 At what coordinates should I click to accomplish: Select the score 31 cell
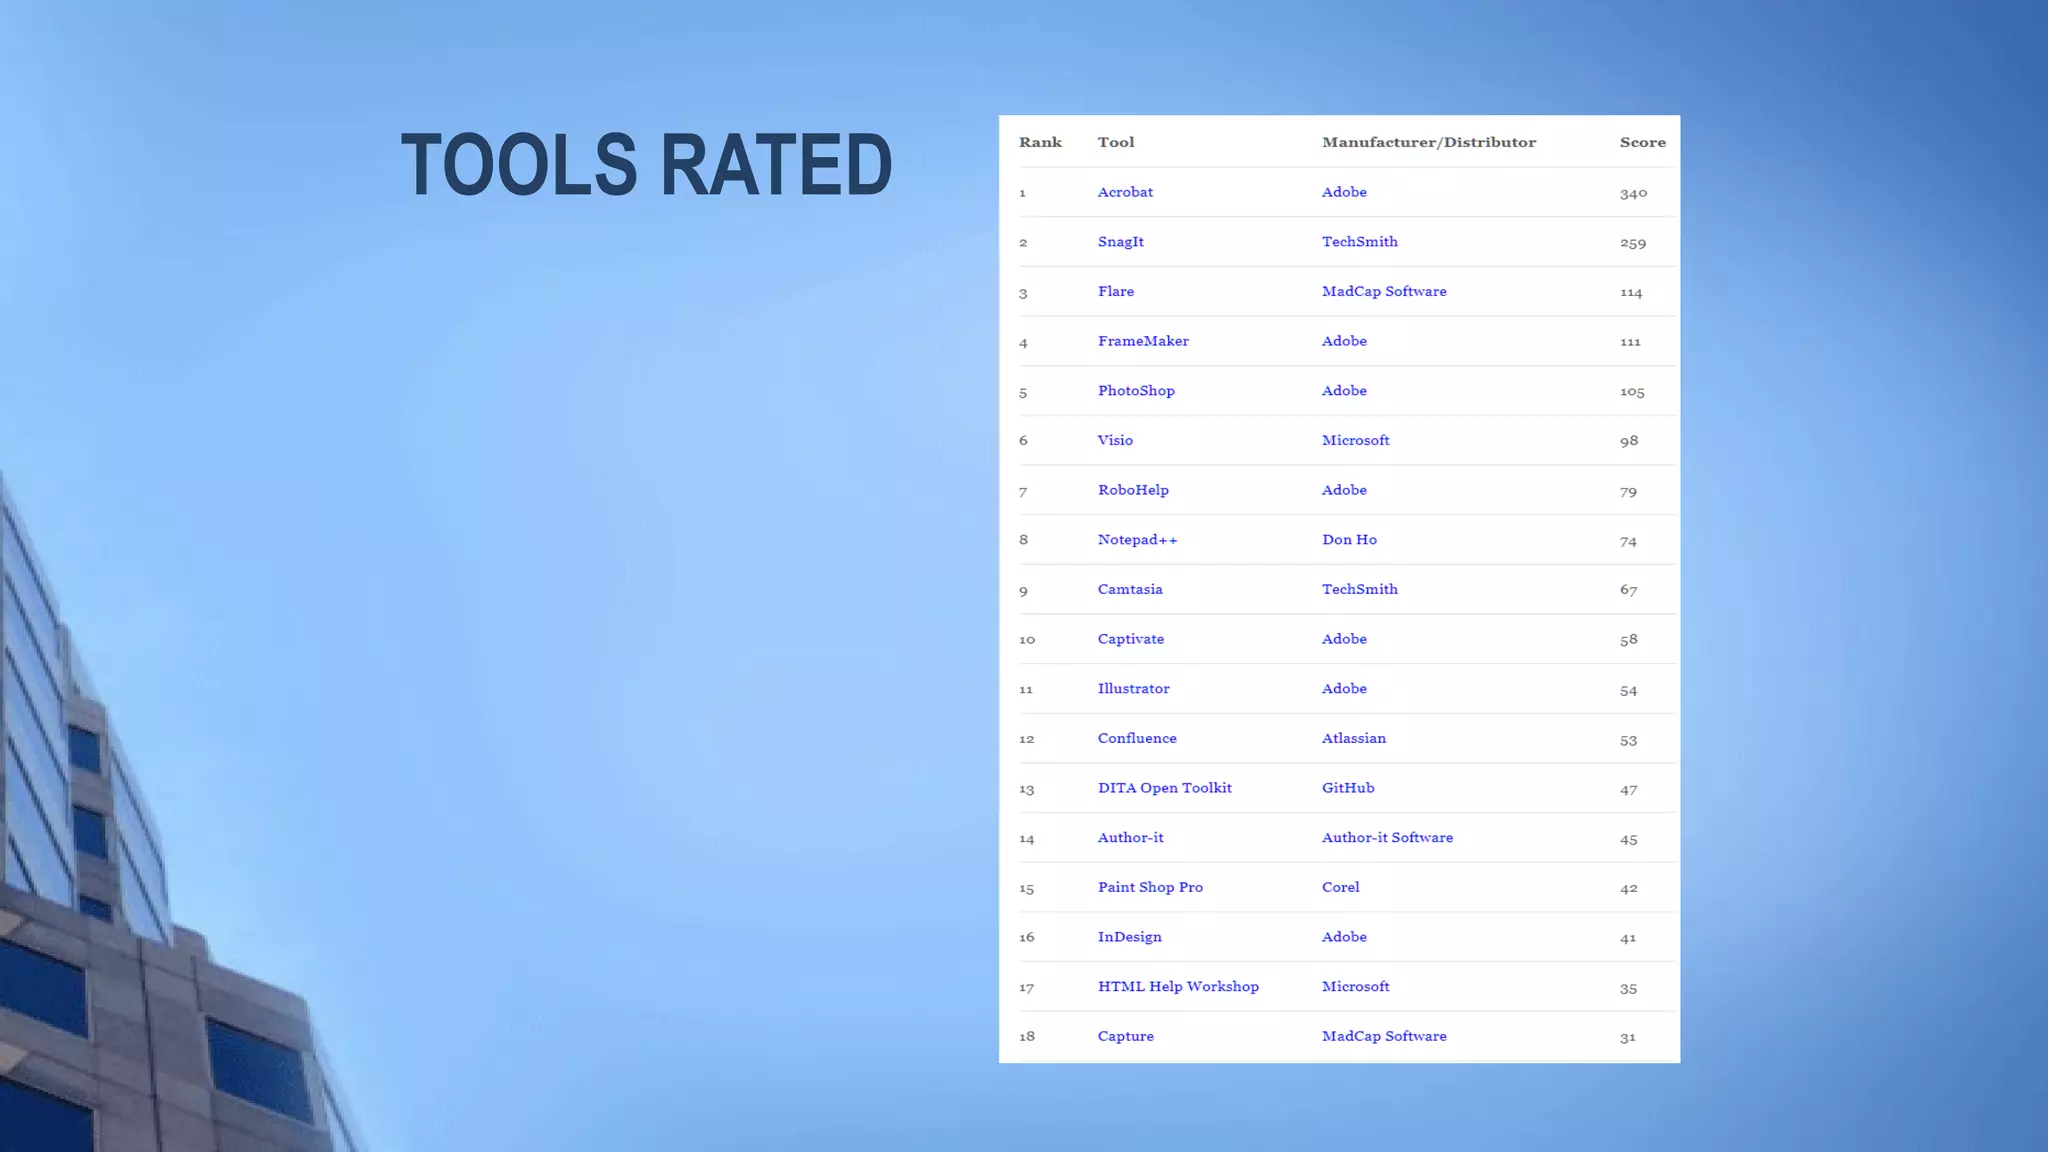click(1627, 1037)
